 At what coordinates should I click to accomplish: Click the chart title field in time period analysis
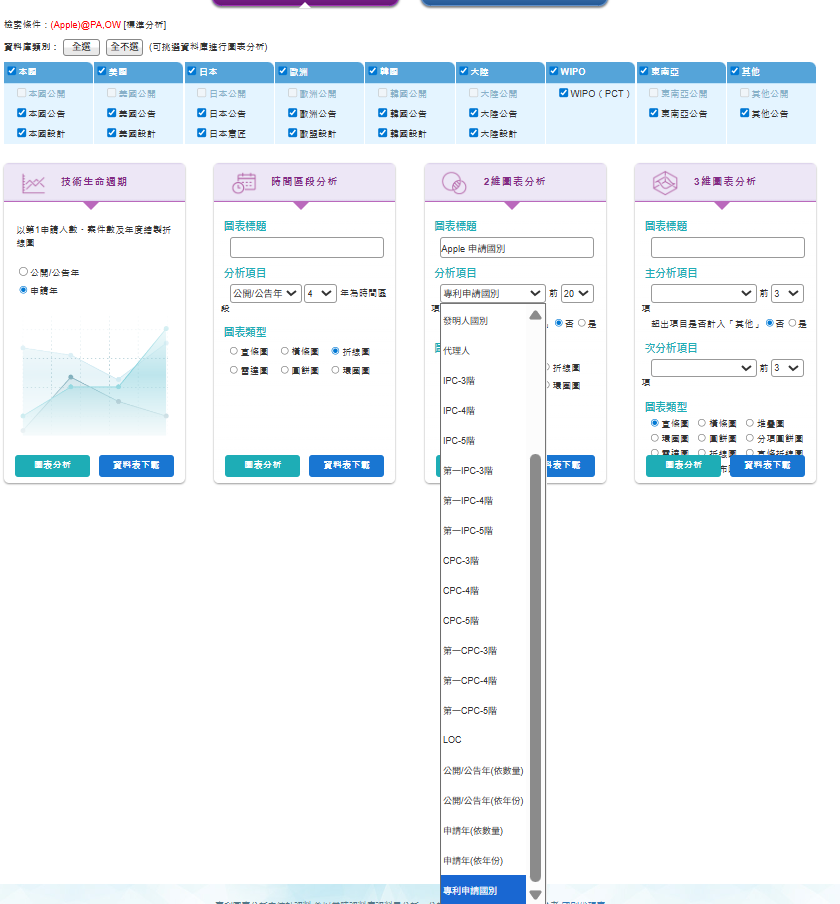click(307, 247)
